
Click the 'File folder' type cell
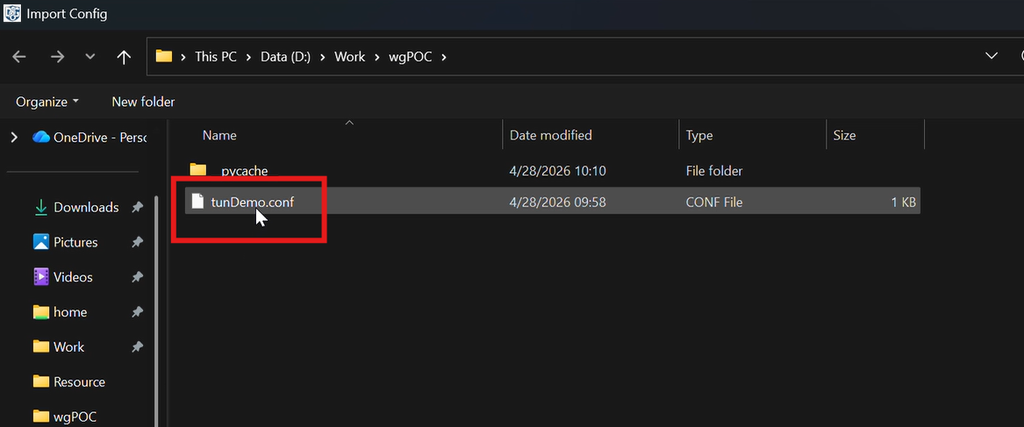coord(714,171)
